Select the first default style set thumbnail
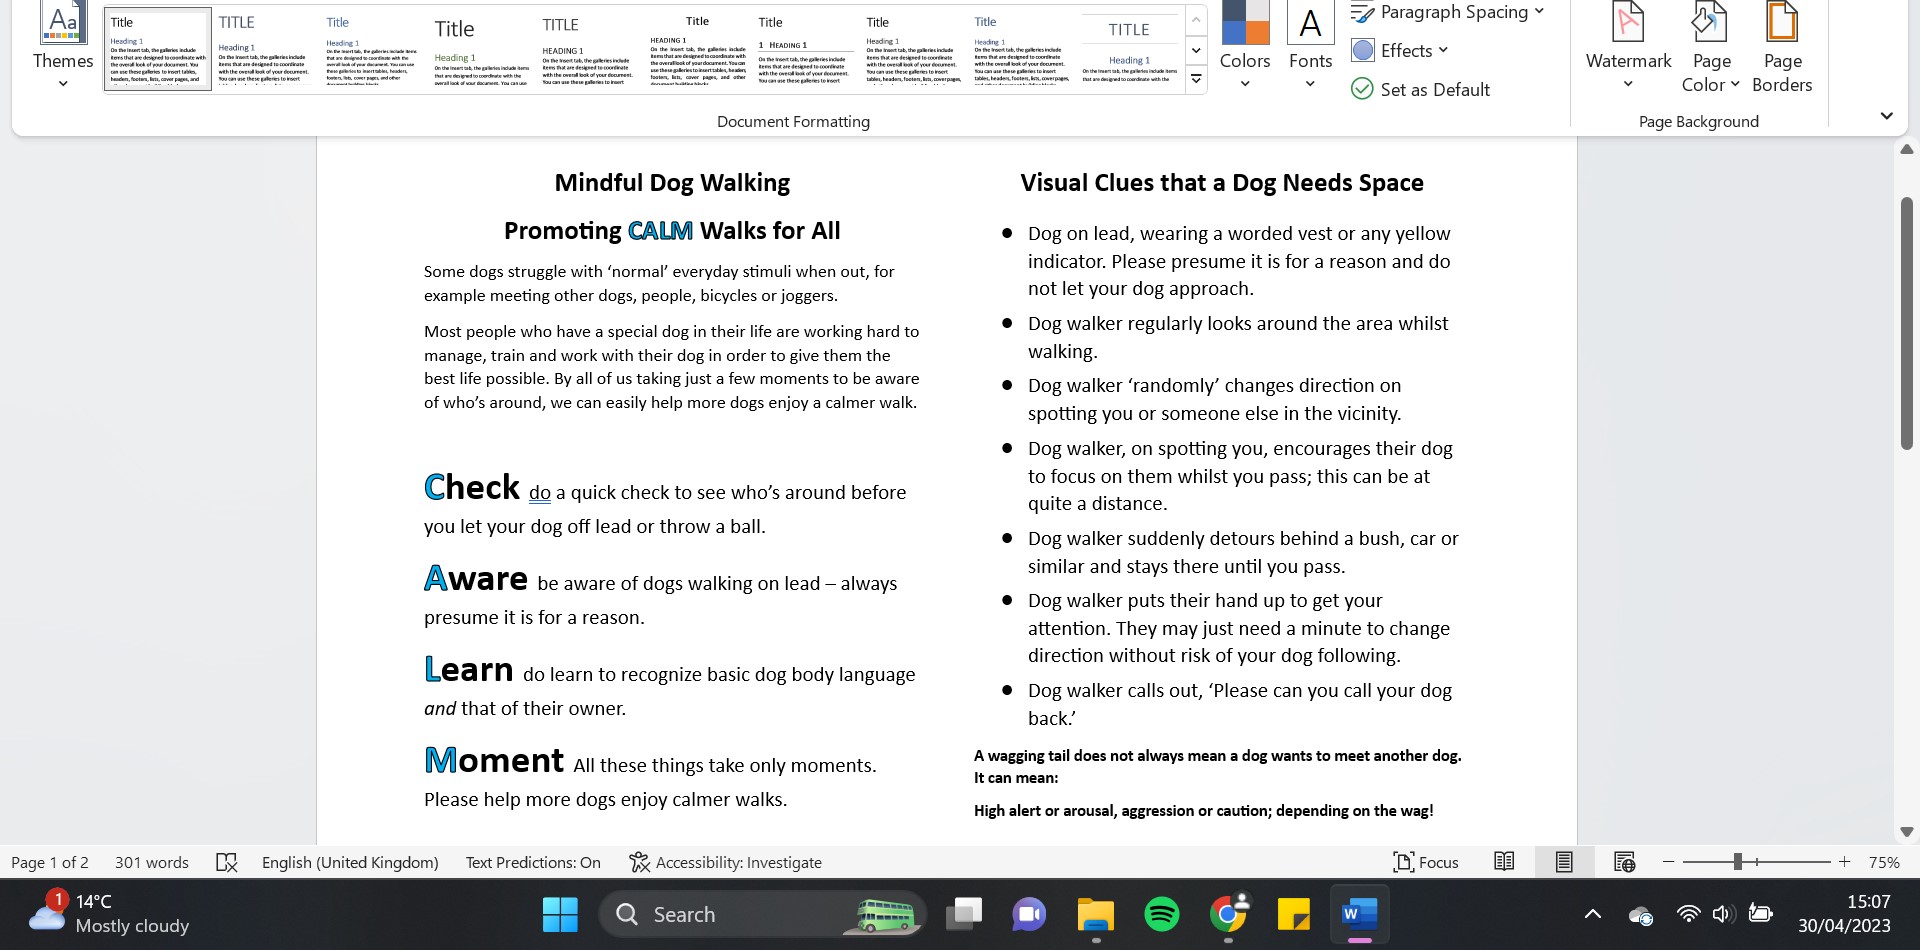The height and width of the screenshot is (950, 1920). tap(158, 49)
